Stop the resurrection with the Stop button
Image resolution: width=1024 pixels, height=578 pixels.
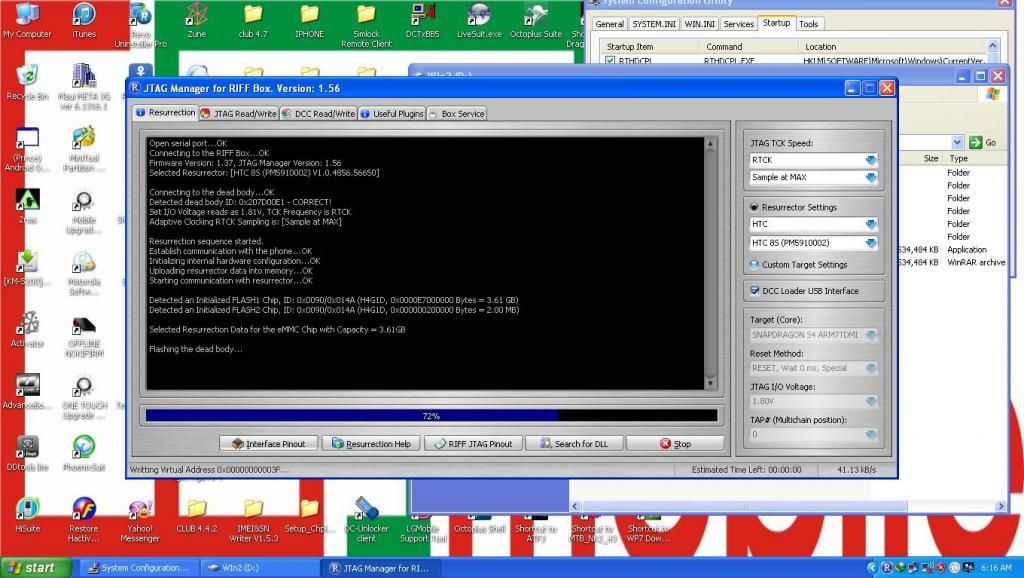tap(675, 443)
